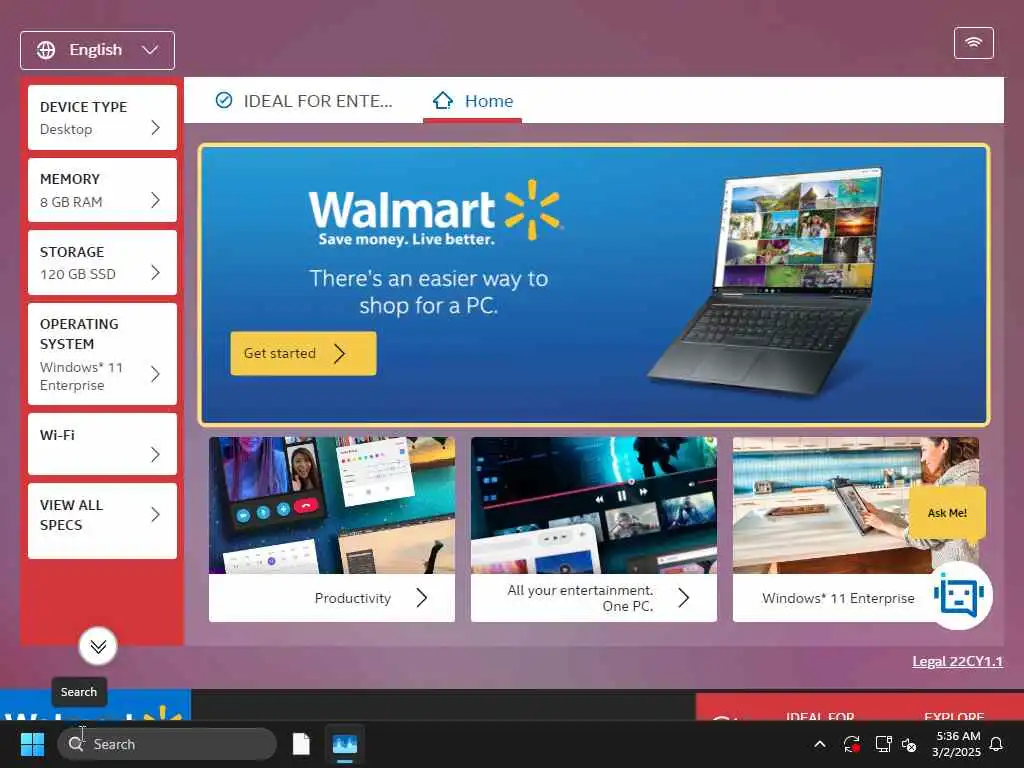
Task: Click the active demo app taskbar icon
Action: coord(345,744)
